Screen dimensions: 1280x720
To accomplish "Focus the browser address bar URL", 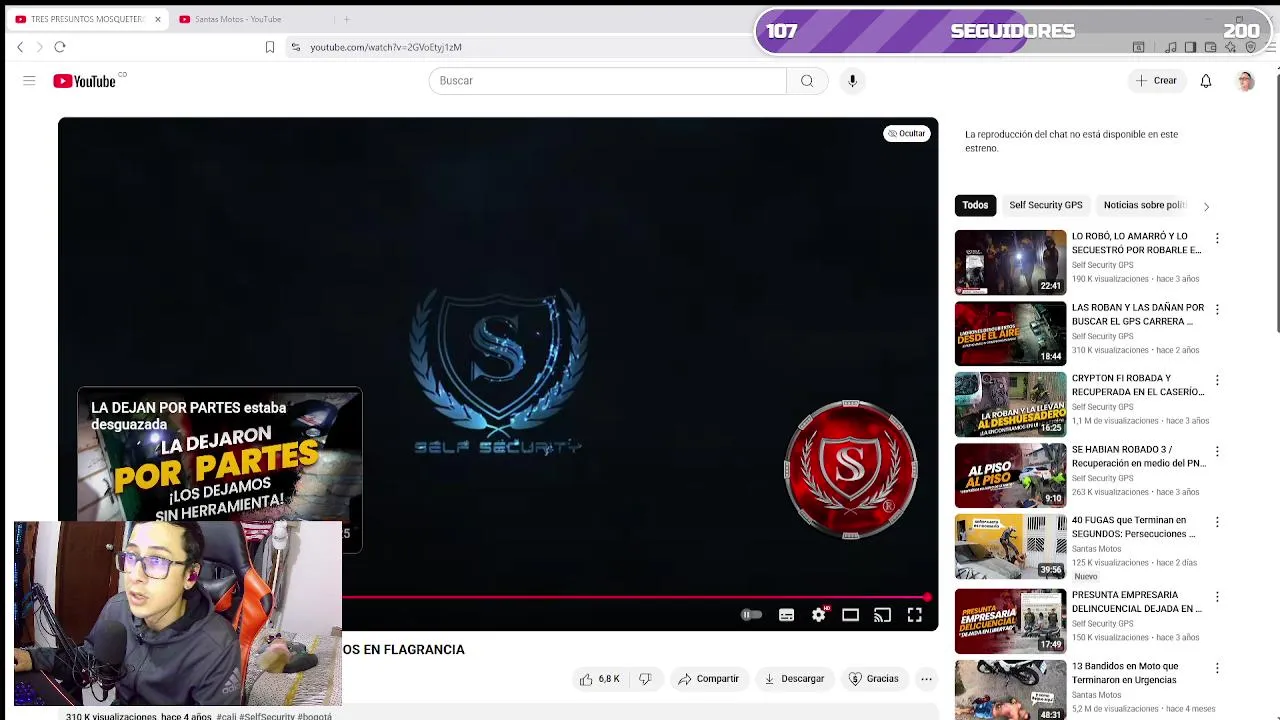I will [x=386, y=47].
